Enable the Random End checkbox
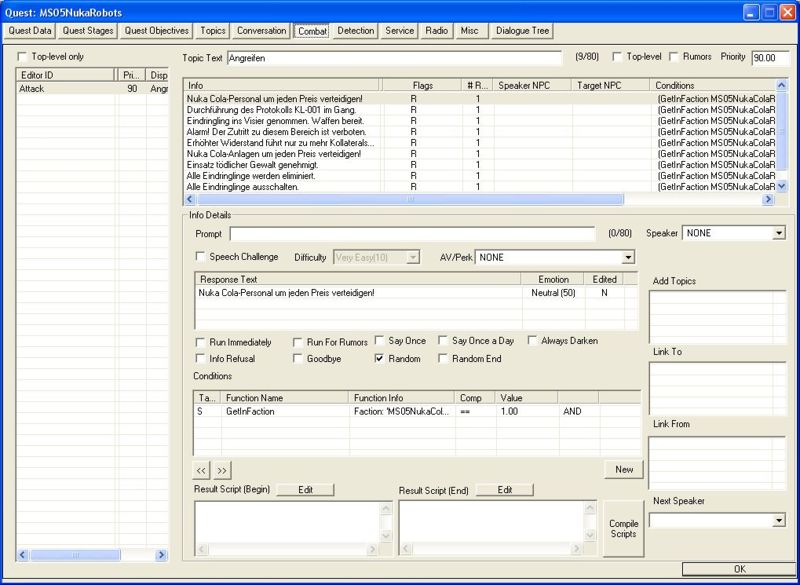The height and width of the screenshot is (585, 800). (x=443, y=359)
